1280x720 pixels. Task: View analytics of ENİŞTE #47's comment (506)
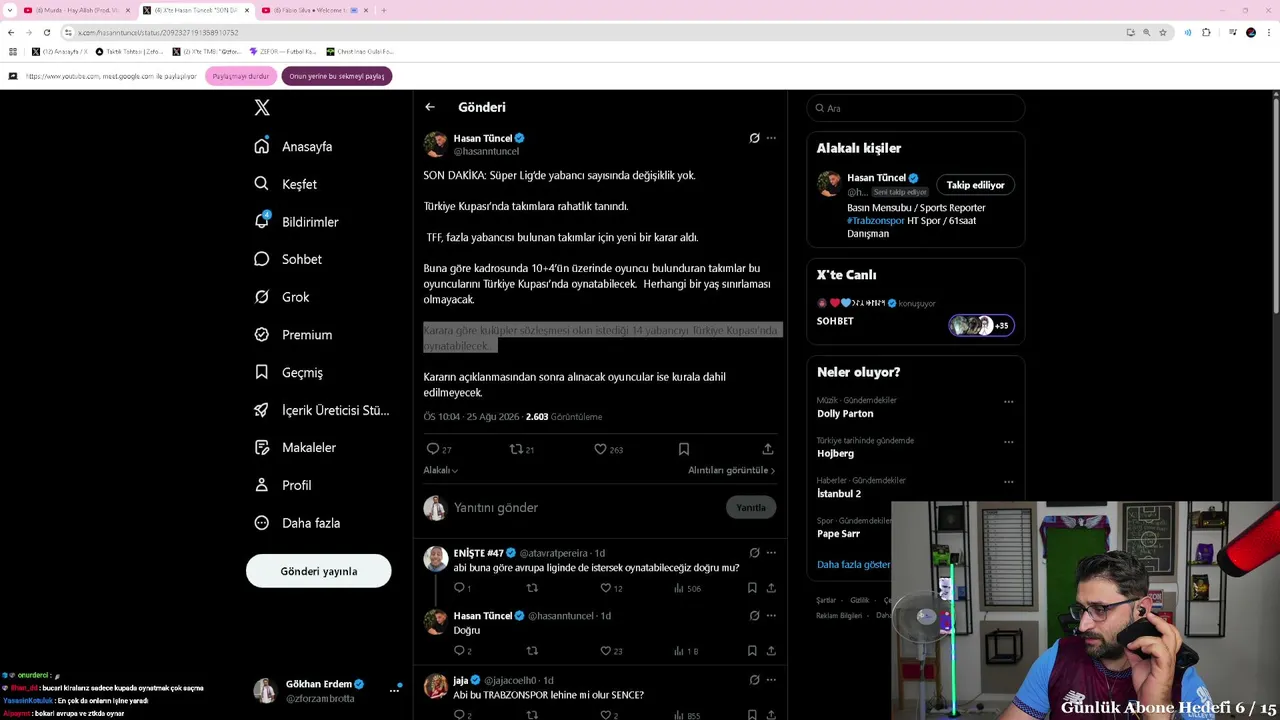point(687,588)
